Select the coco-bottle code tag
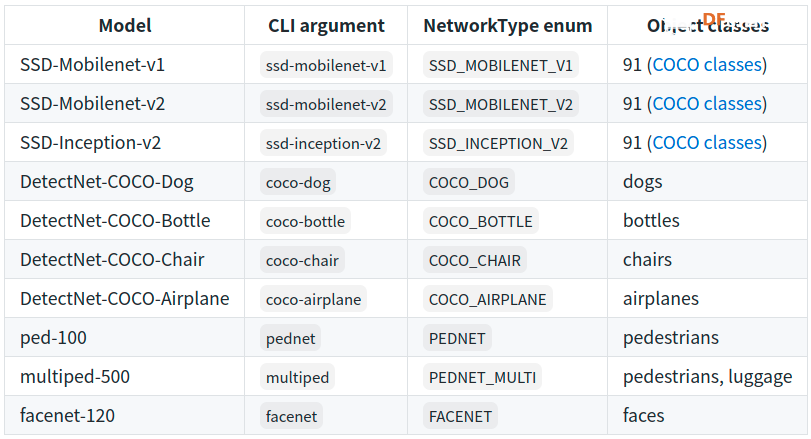Image resolution: width=811 pixels, height=439 pixels. coord(305,221)
